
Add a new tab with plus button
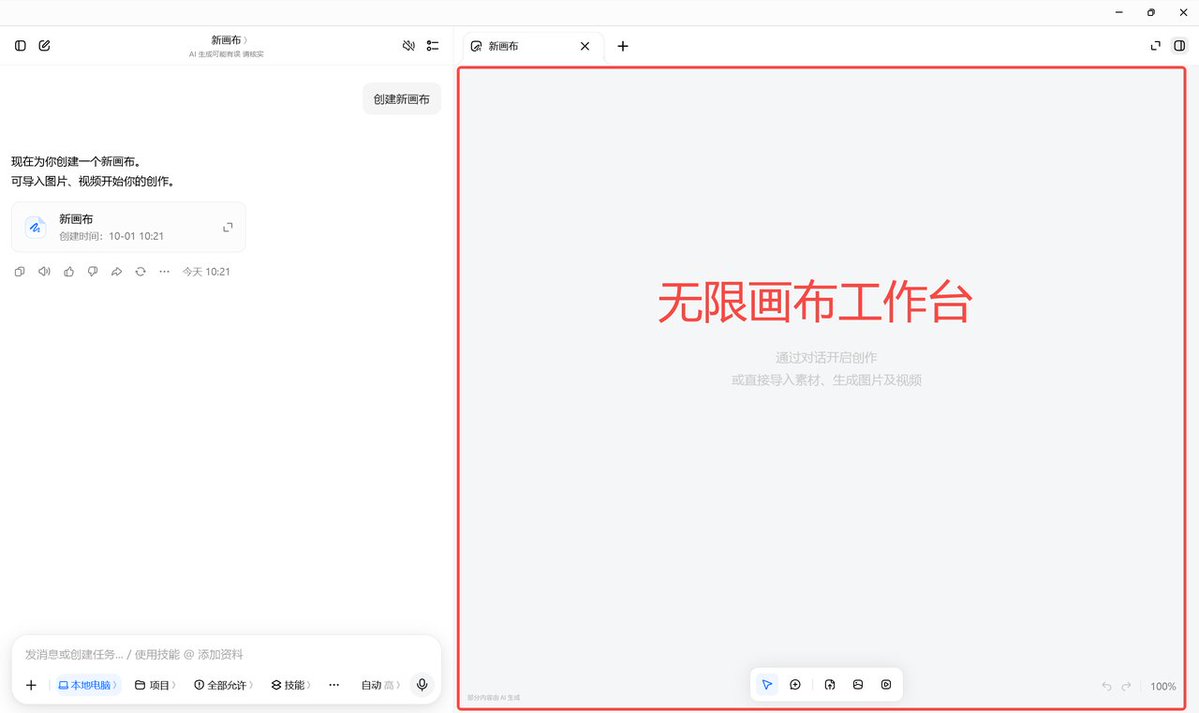pos(623,46)
